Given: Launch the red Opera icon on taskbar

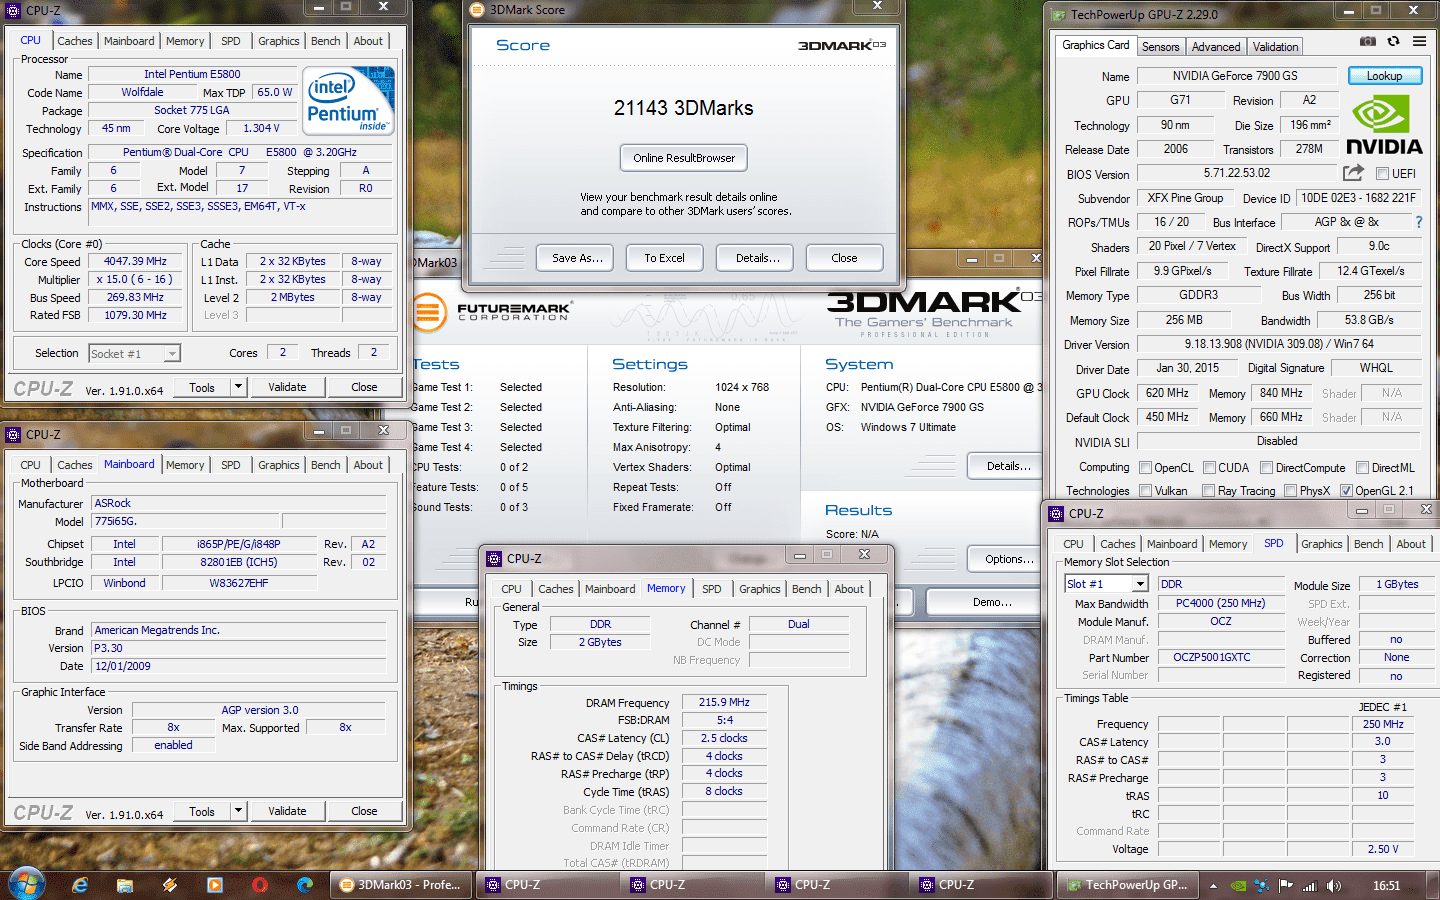Looking at the screenshot, I should (x=260, y=885).
